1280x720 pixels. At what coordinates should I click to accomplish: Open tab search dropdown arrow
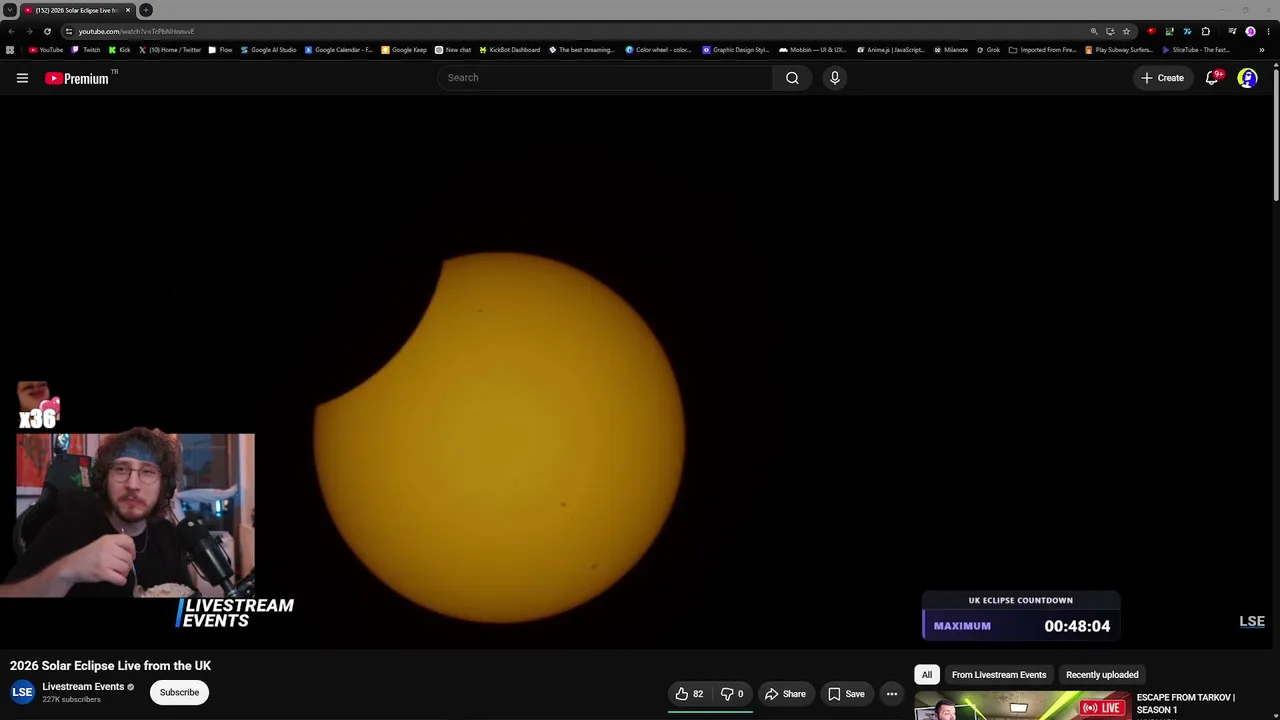pos(9,10)
